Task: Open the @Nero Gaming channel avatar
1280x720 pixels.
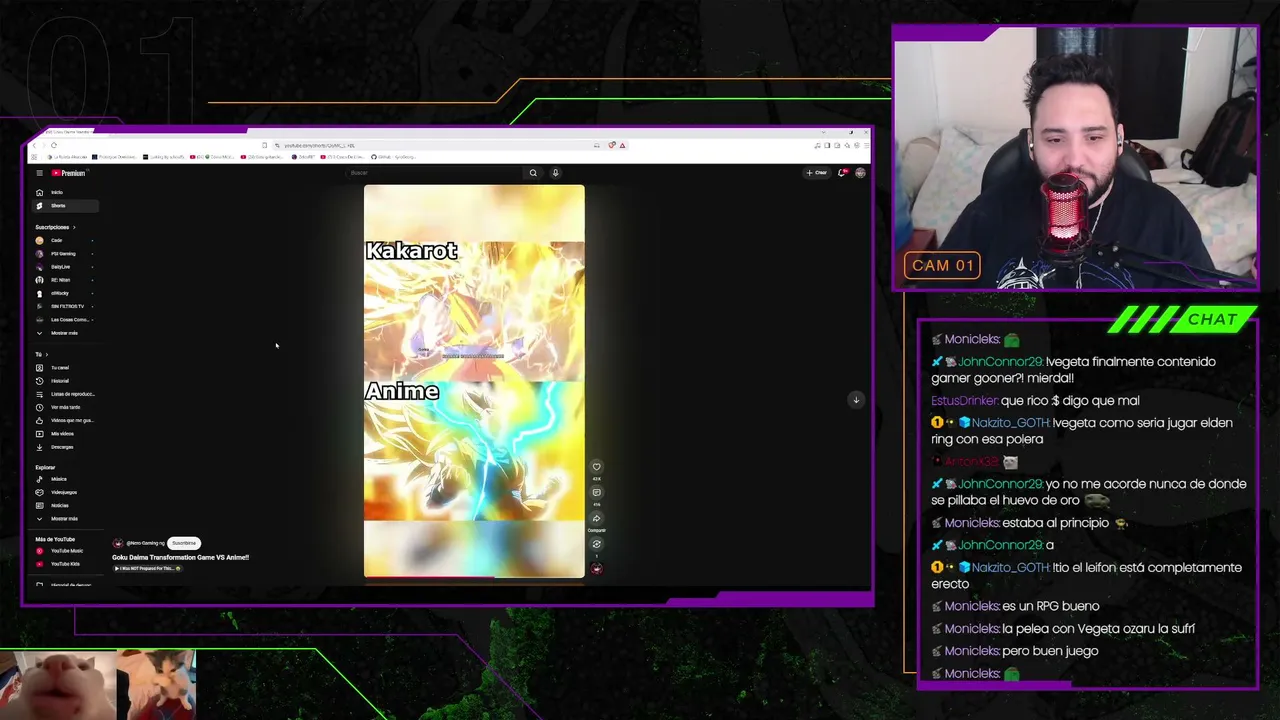Action: pos(117,543)
